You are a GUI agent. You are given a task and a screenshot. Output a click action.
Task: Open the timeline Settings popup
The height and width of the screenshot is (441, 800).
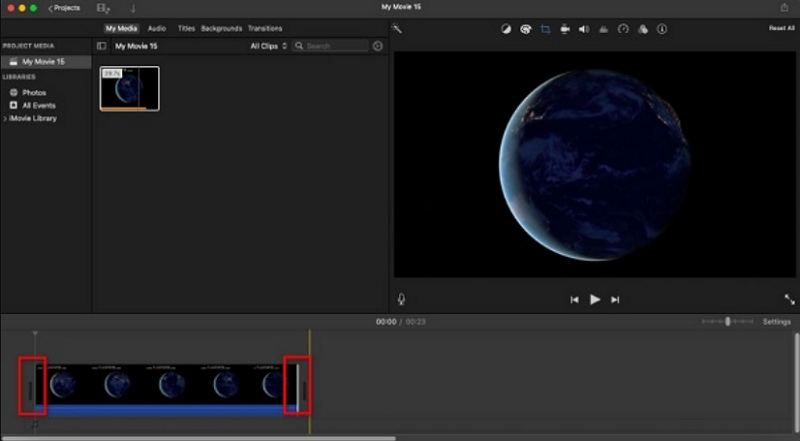tap(776, 322)
